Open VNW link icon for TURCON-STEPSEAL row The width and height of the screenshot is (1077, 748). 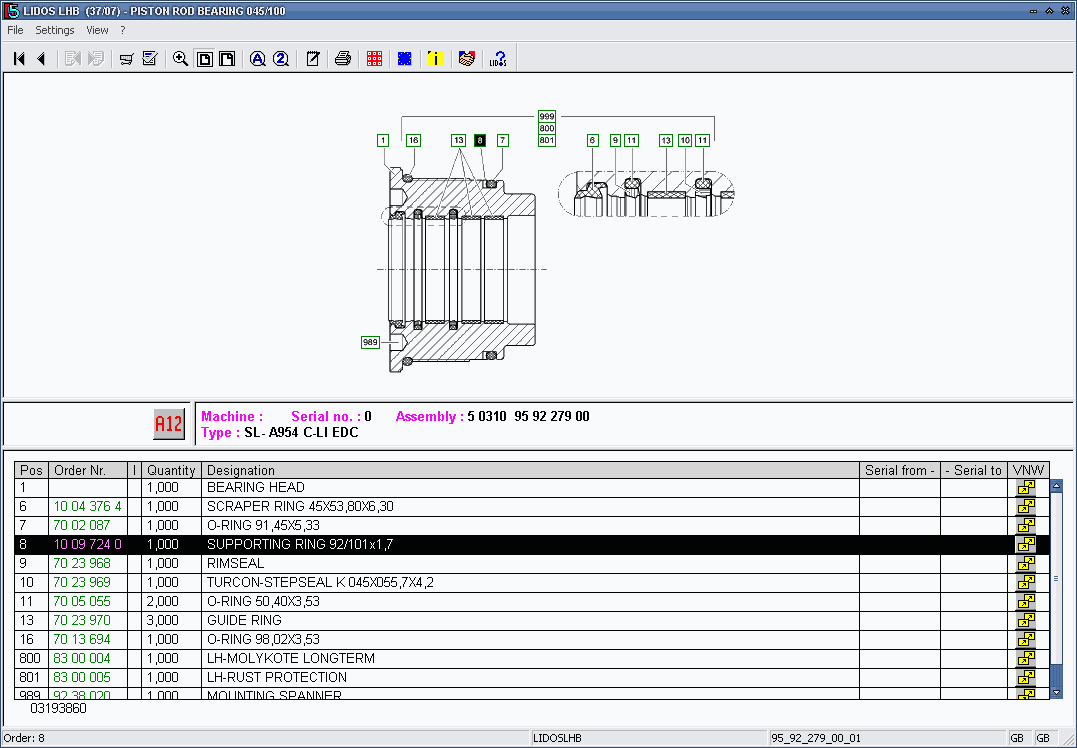(x=1026, y=582)
